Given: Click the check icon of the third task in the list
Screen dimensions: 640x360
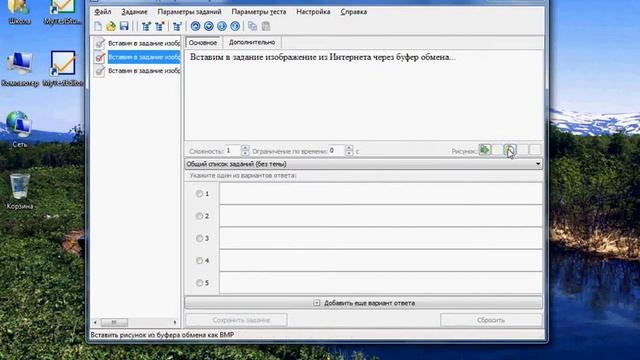Looking at the screenshot, I should [100, 71].
